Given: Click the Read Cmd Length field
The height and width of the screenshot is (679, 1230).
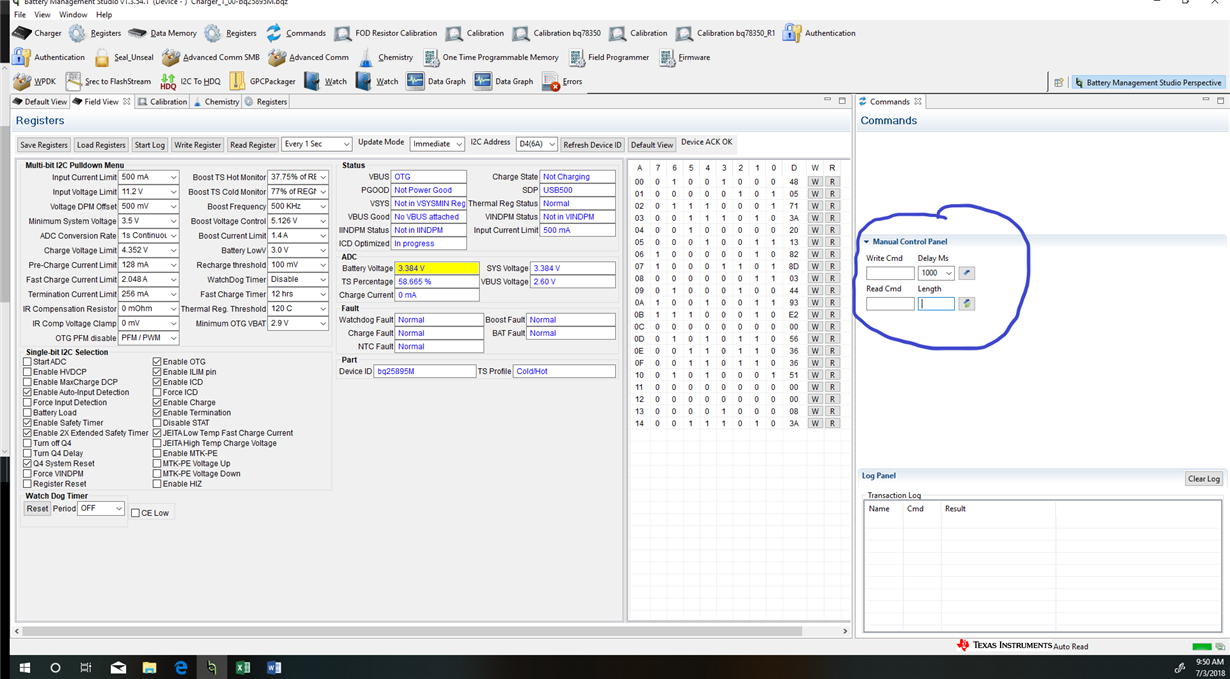Looking at the screenshot, I should (x=936, y=303).
